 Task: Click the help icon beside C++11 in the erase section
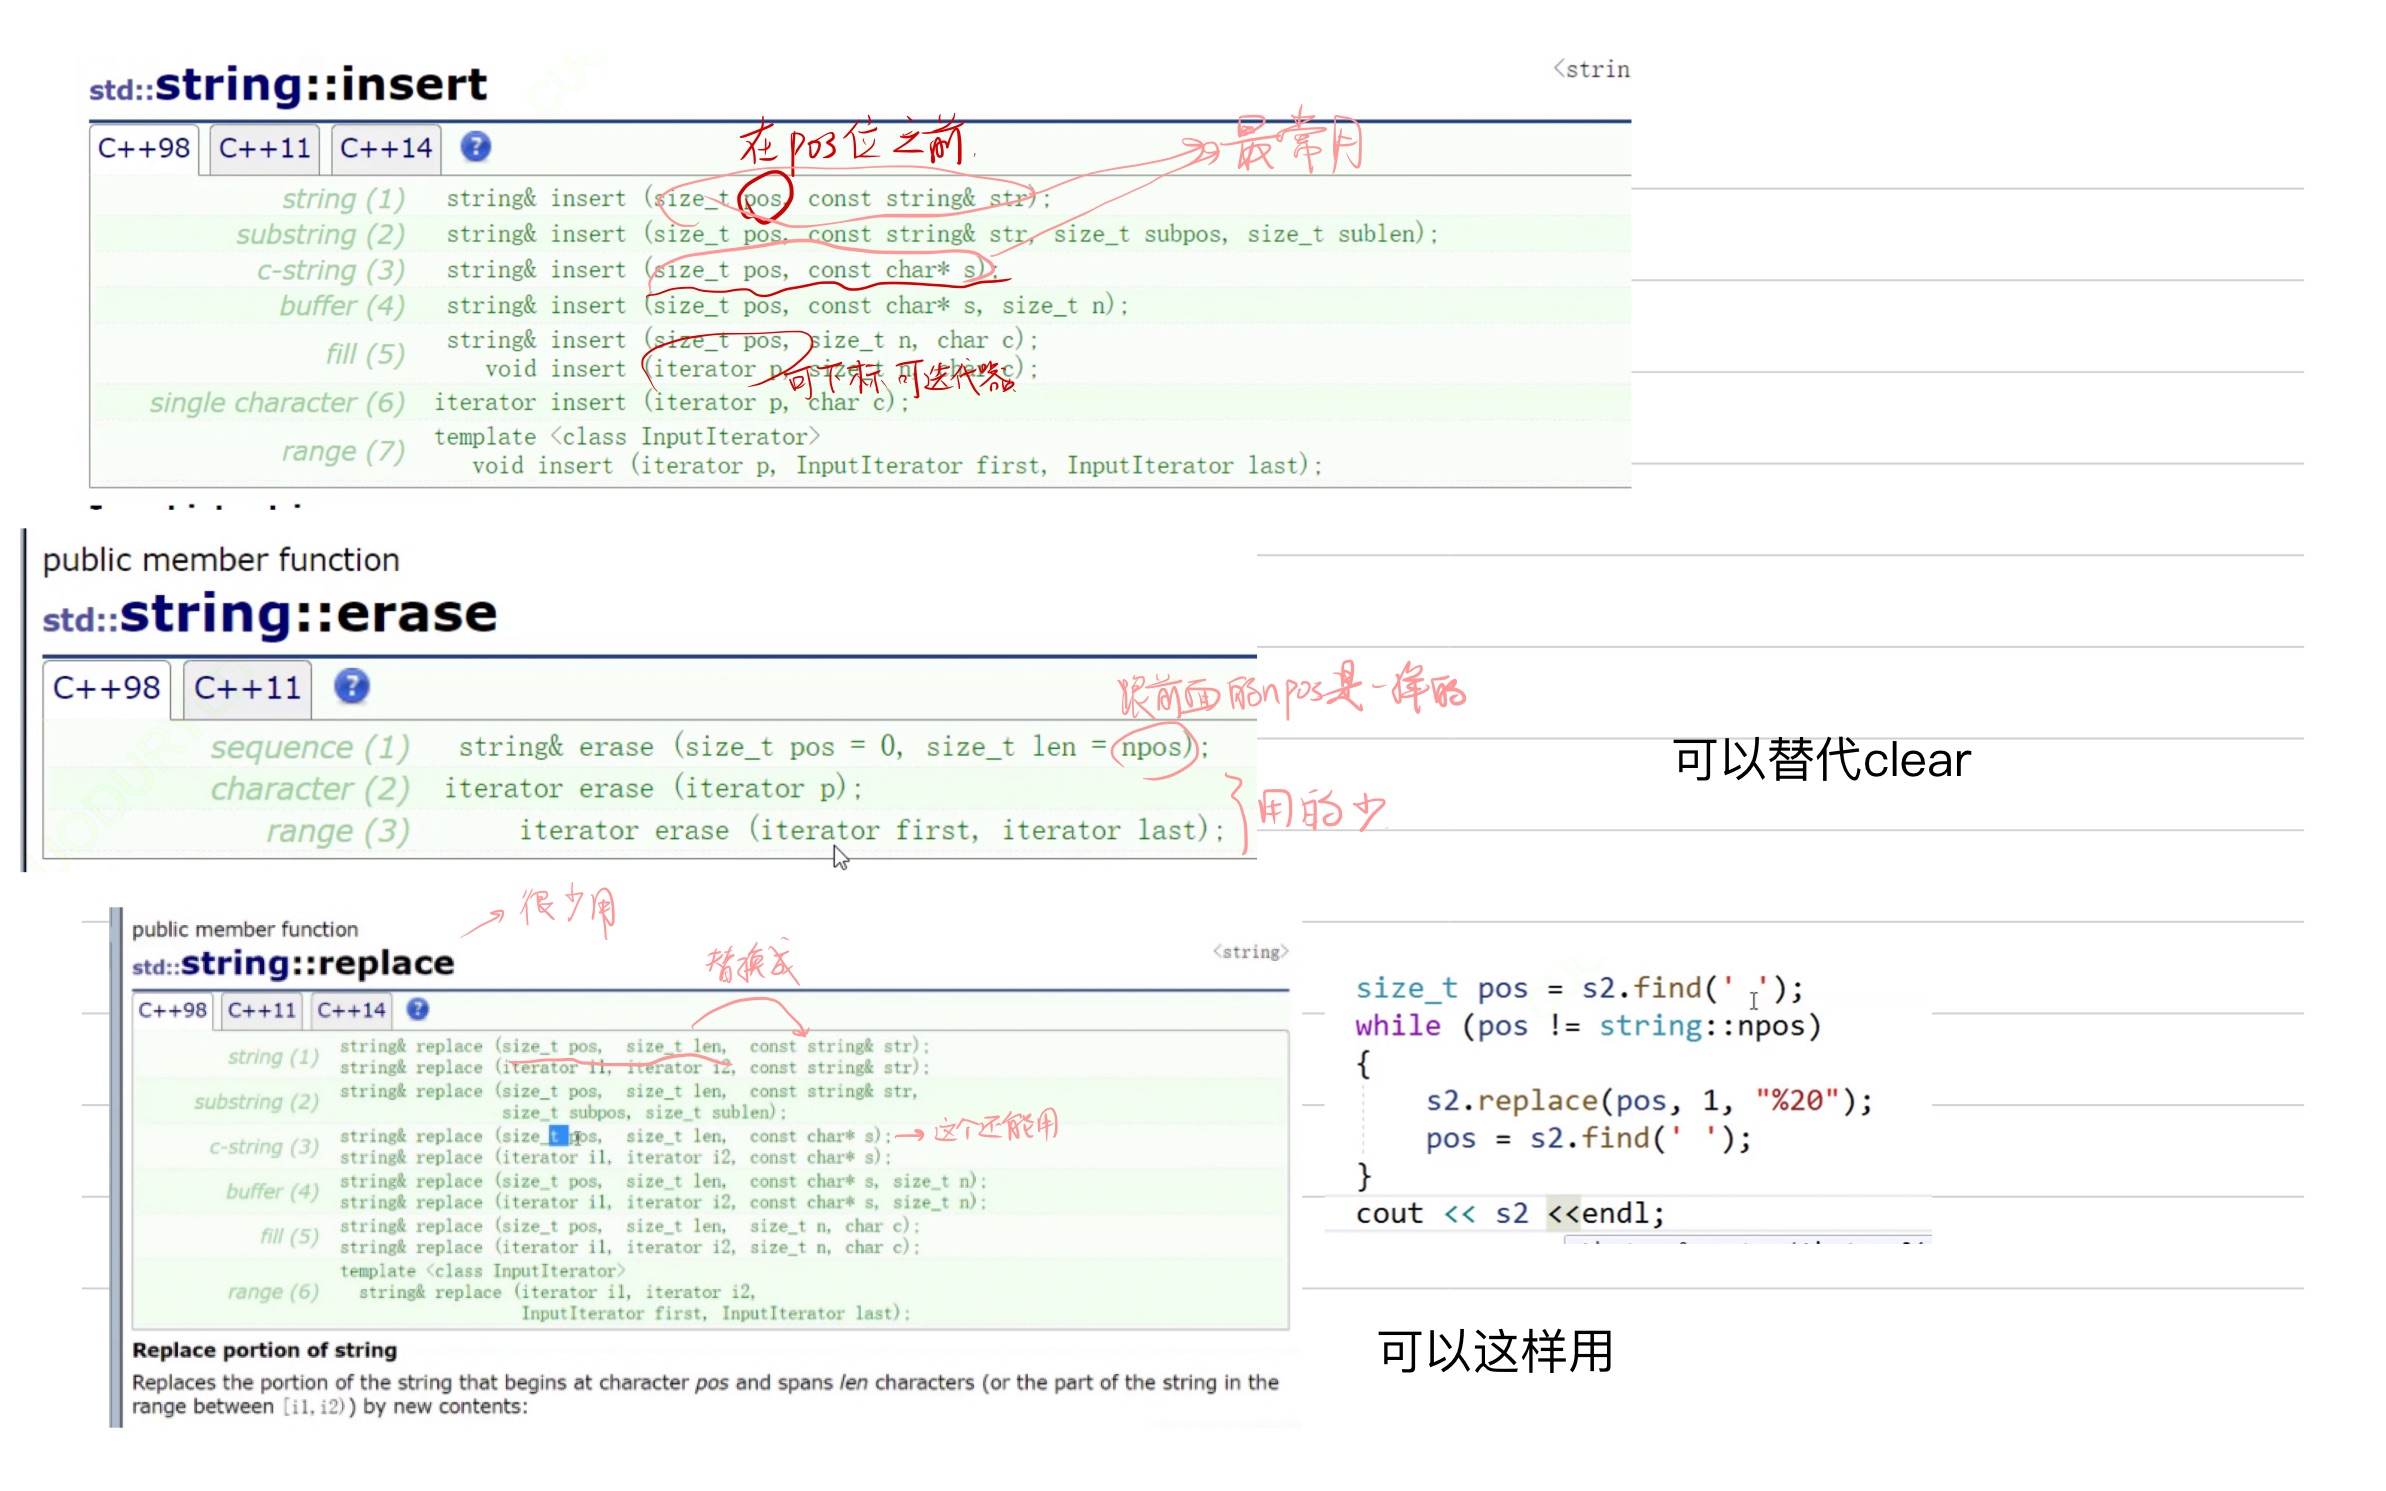point(351,686)
